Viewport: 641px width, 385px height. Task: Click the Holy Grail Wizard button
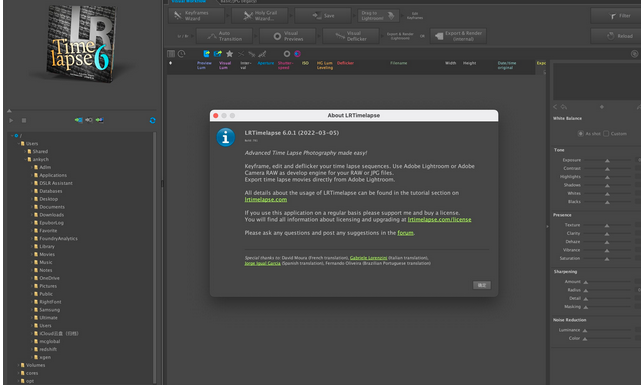coord(260,16)
